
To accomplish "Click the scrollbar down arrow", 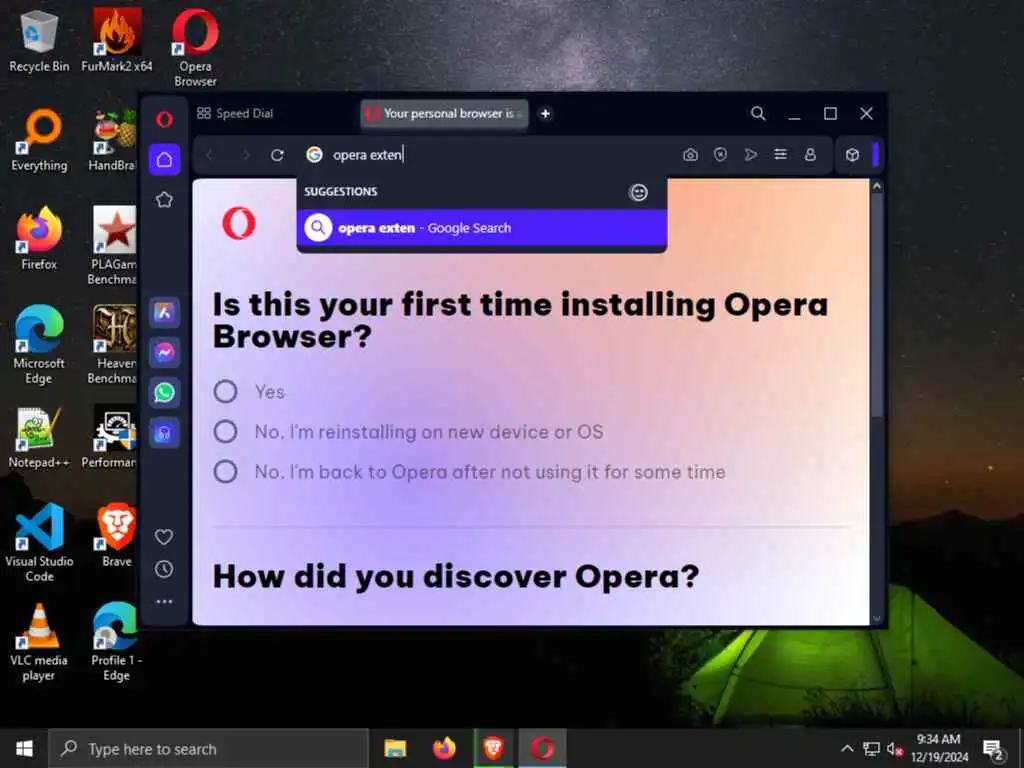I will click(x=876, y=618).
